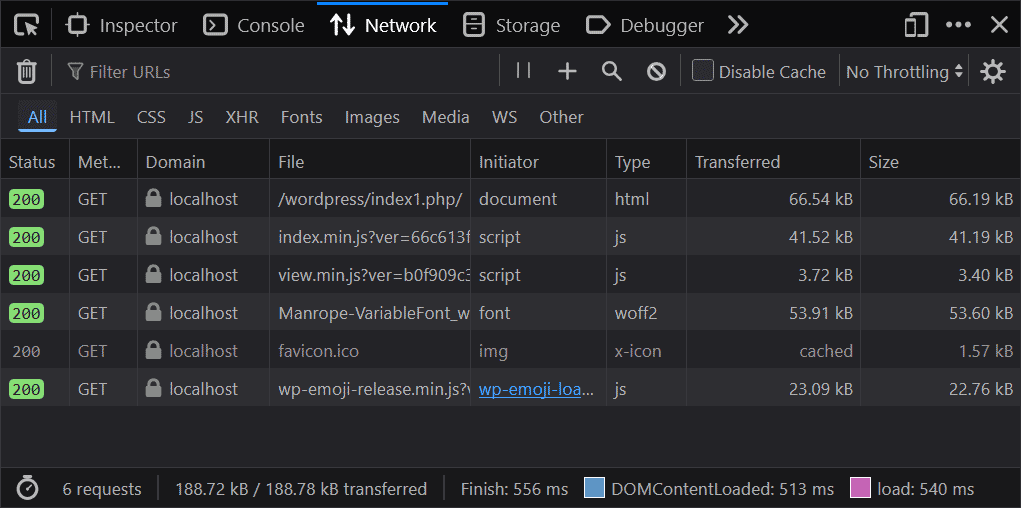Filter requests by CSS
Screen dimensions: 1021x508
(151, 117)
